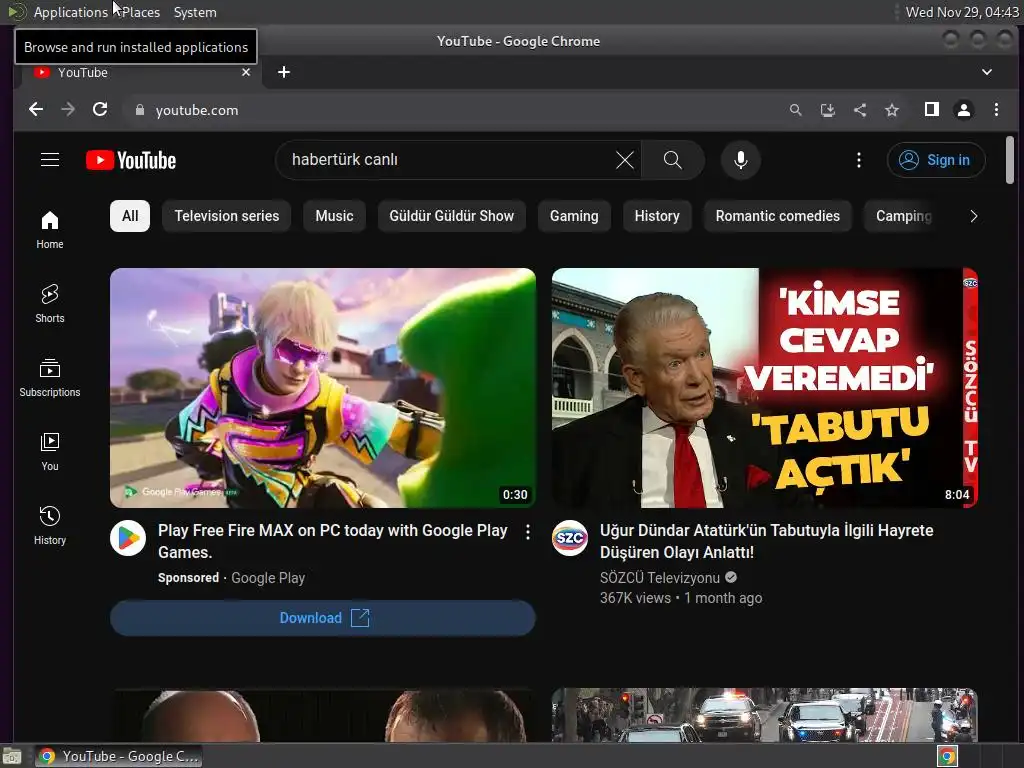Open Subscriptions in sidebar
This screenshot has height=768, width=1024.
pyautogui.click(x=50, y=378)
